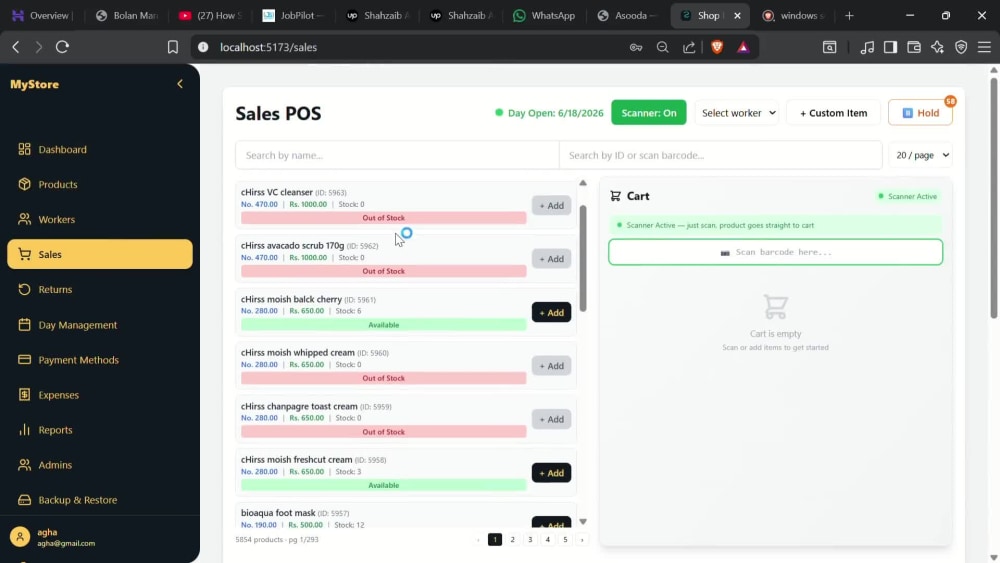
Task: Click Add for cHirss moish whipped cream
Action: click(x=552, y=366)
